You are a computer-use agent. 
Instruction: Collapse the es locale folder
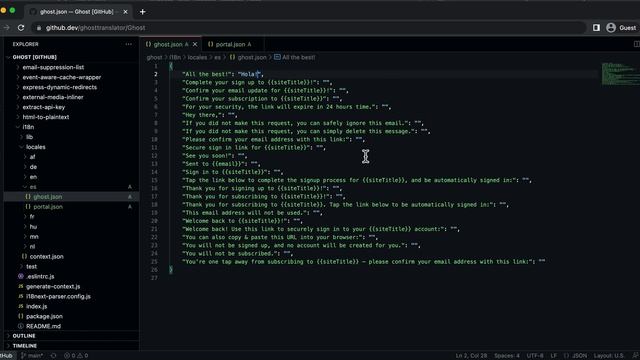pos(33,187)
